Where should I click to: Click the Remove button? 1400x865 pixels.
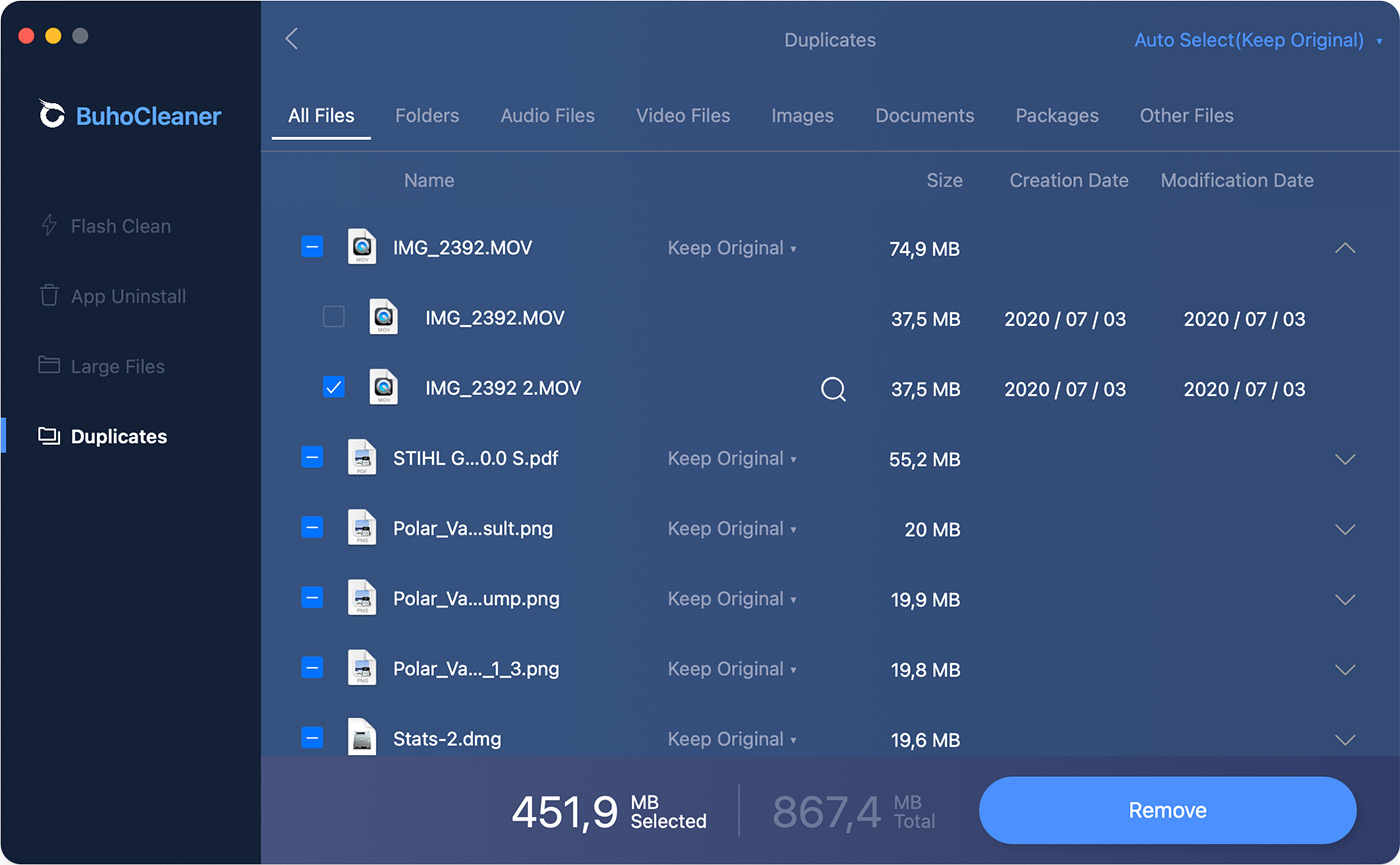[1167, 810]
